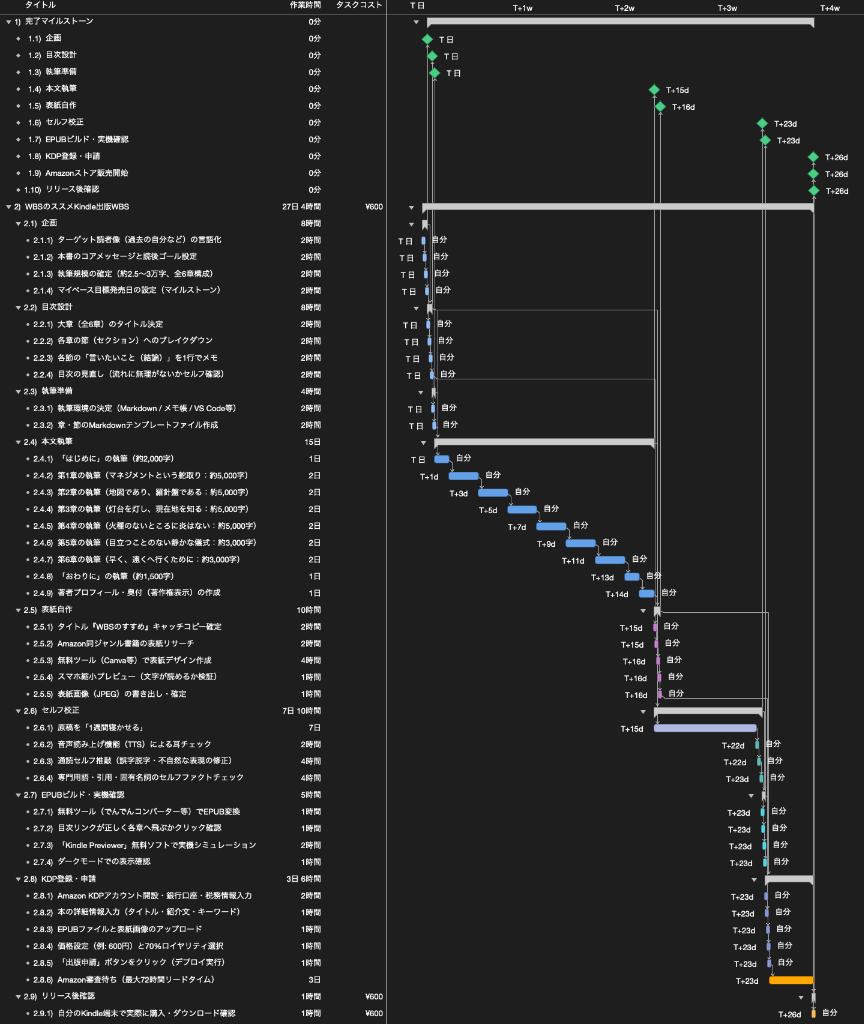Collapse the 2.3) 執筆準備 task group
This screenshot has width=864, height=1024.
(18, 392)
